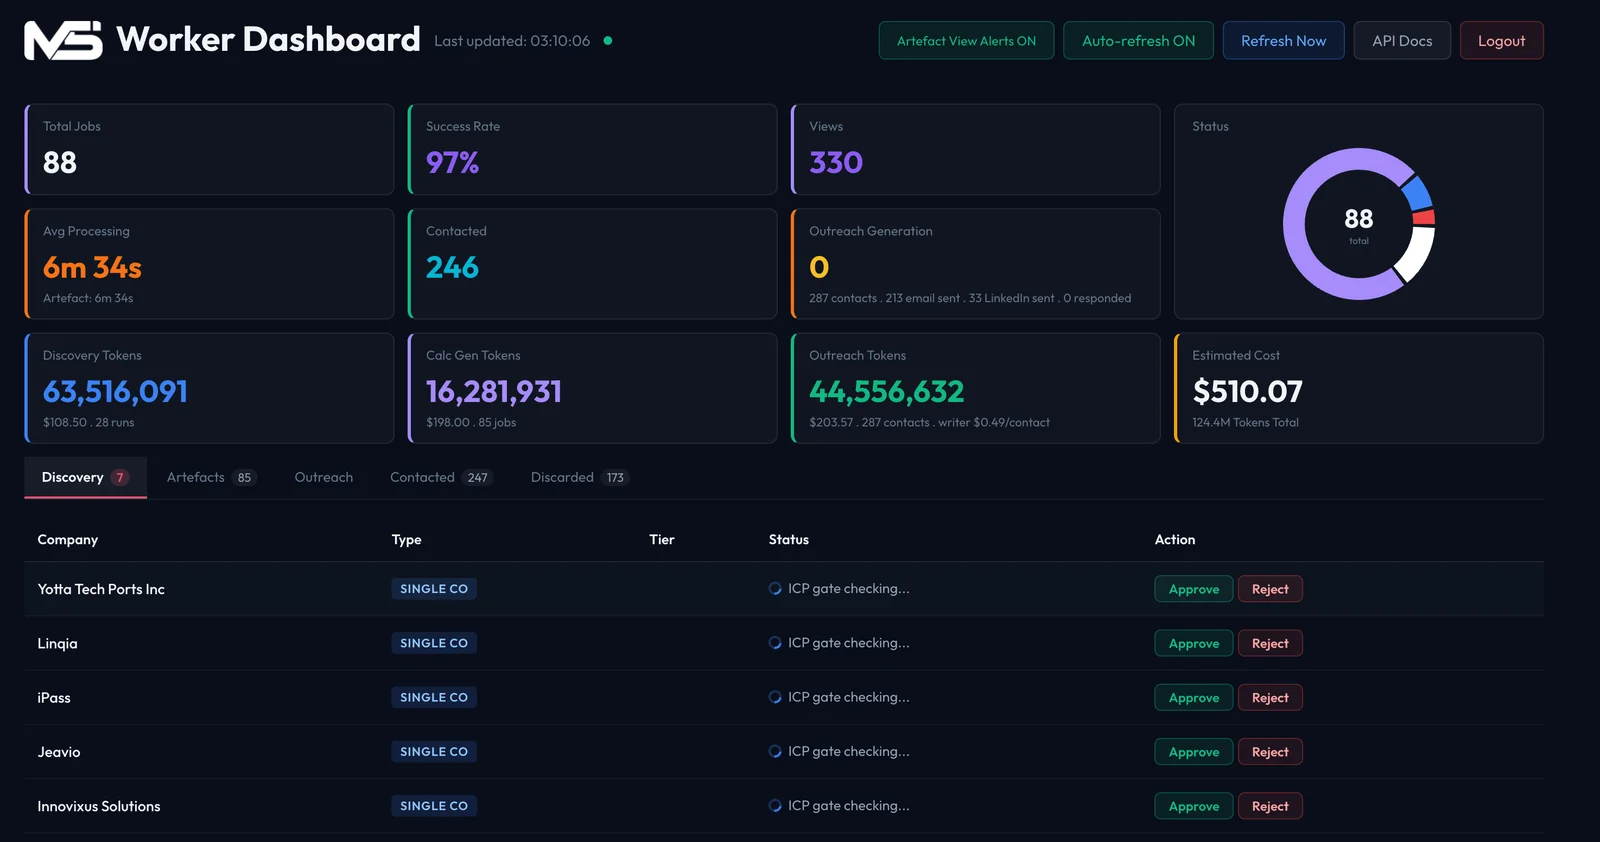The image size is (1600, 842).
Task: Approve Innovixus Solutions
Action: pyautogui.click(x=1194, y=806)
